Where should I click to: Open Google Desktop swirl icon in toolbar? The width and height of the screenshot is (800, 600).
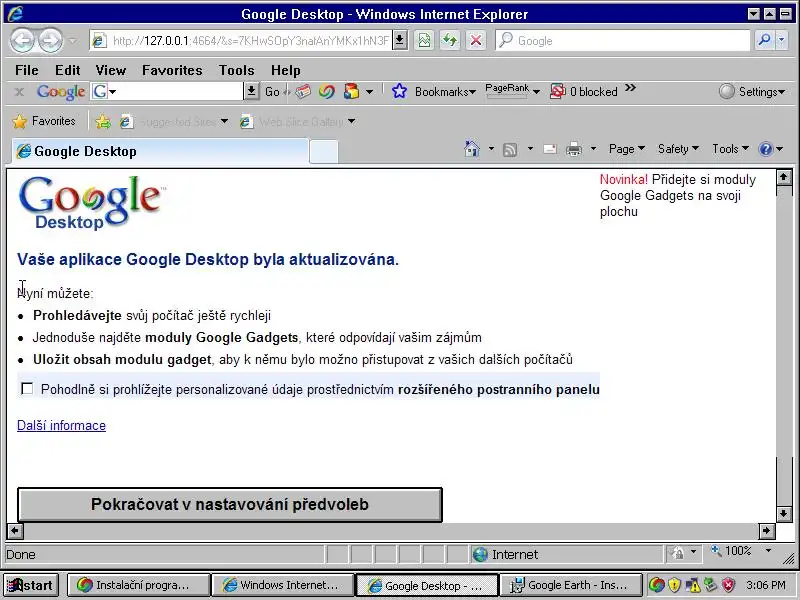click(x=327, y=92)
